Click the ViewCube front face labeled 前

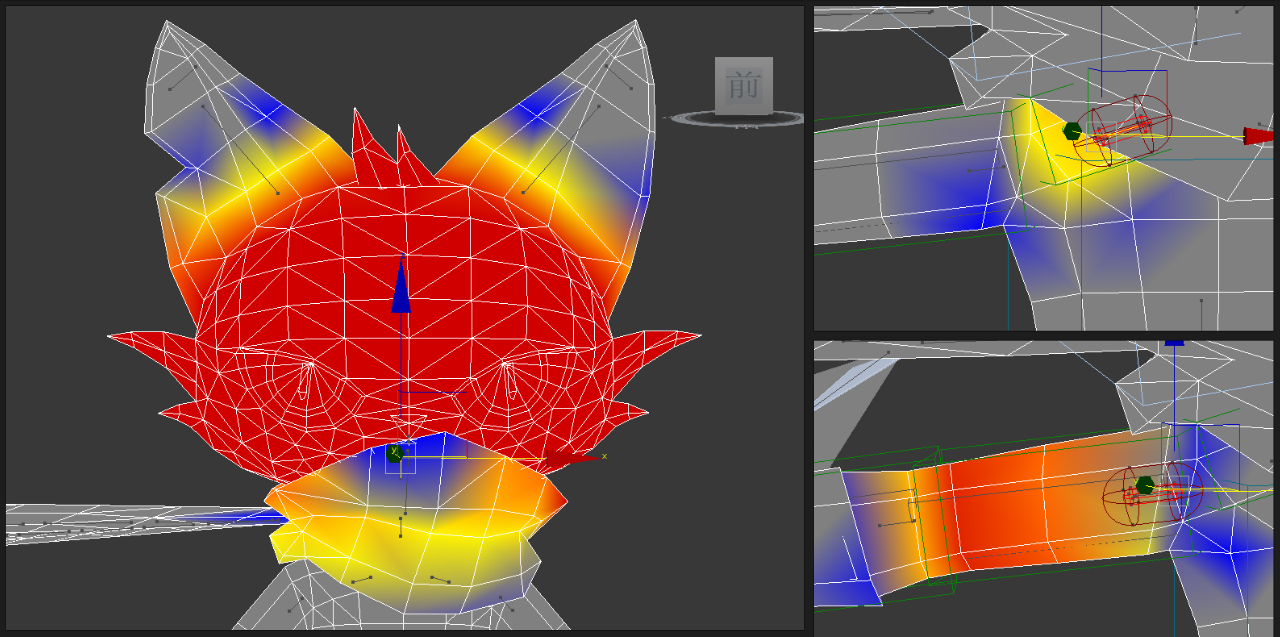(x=743, y=85)
